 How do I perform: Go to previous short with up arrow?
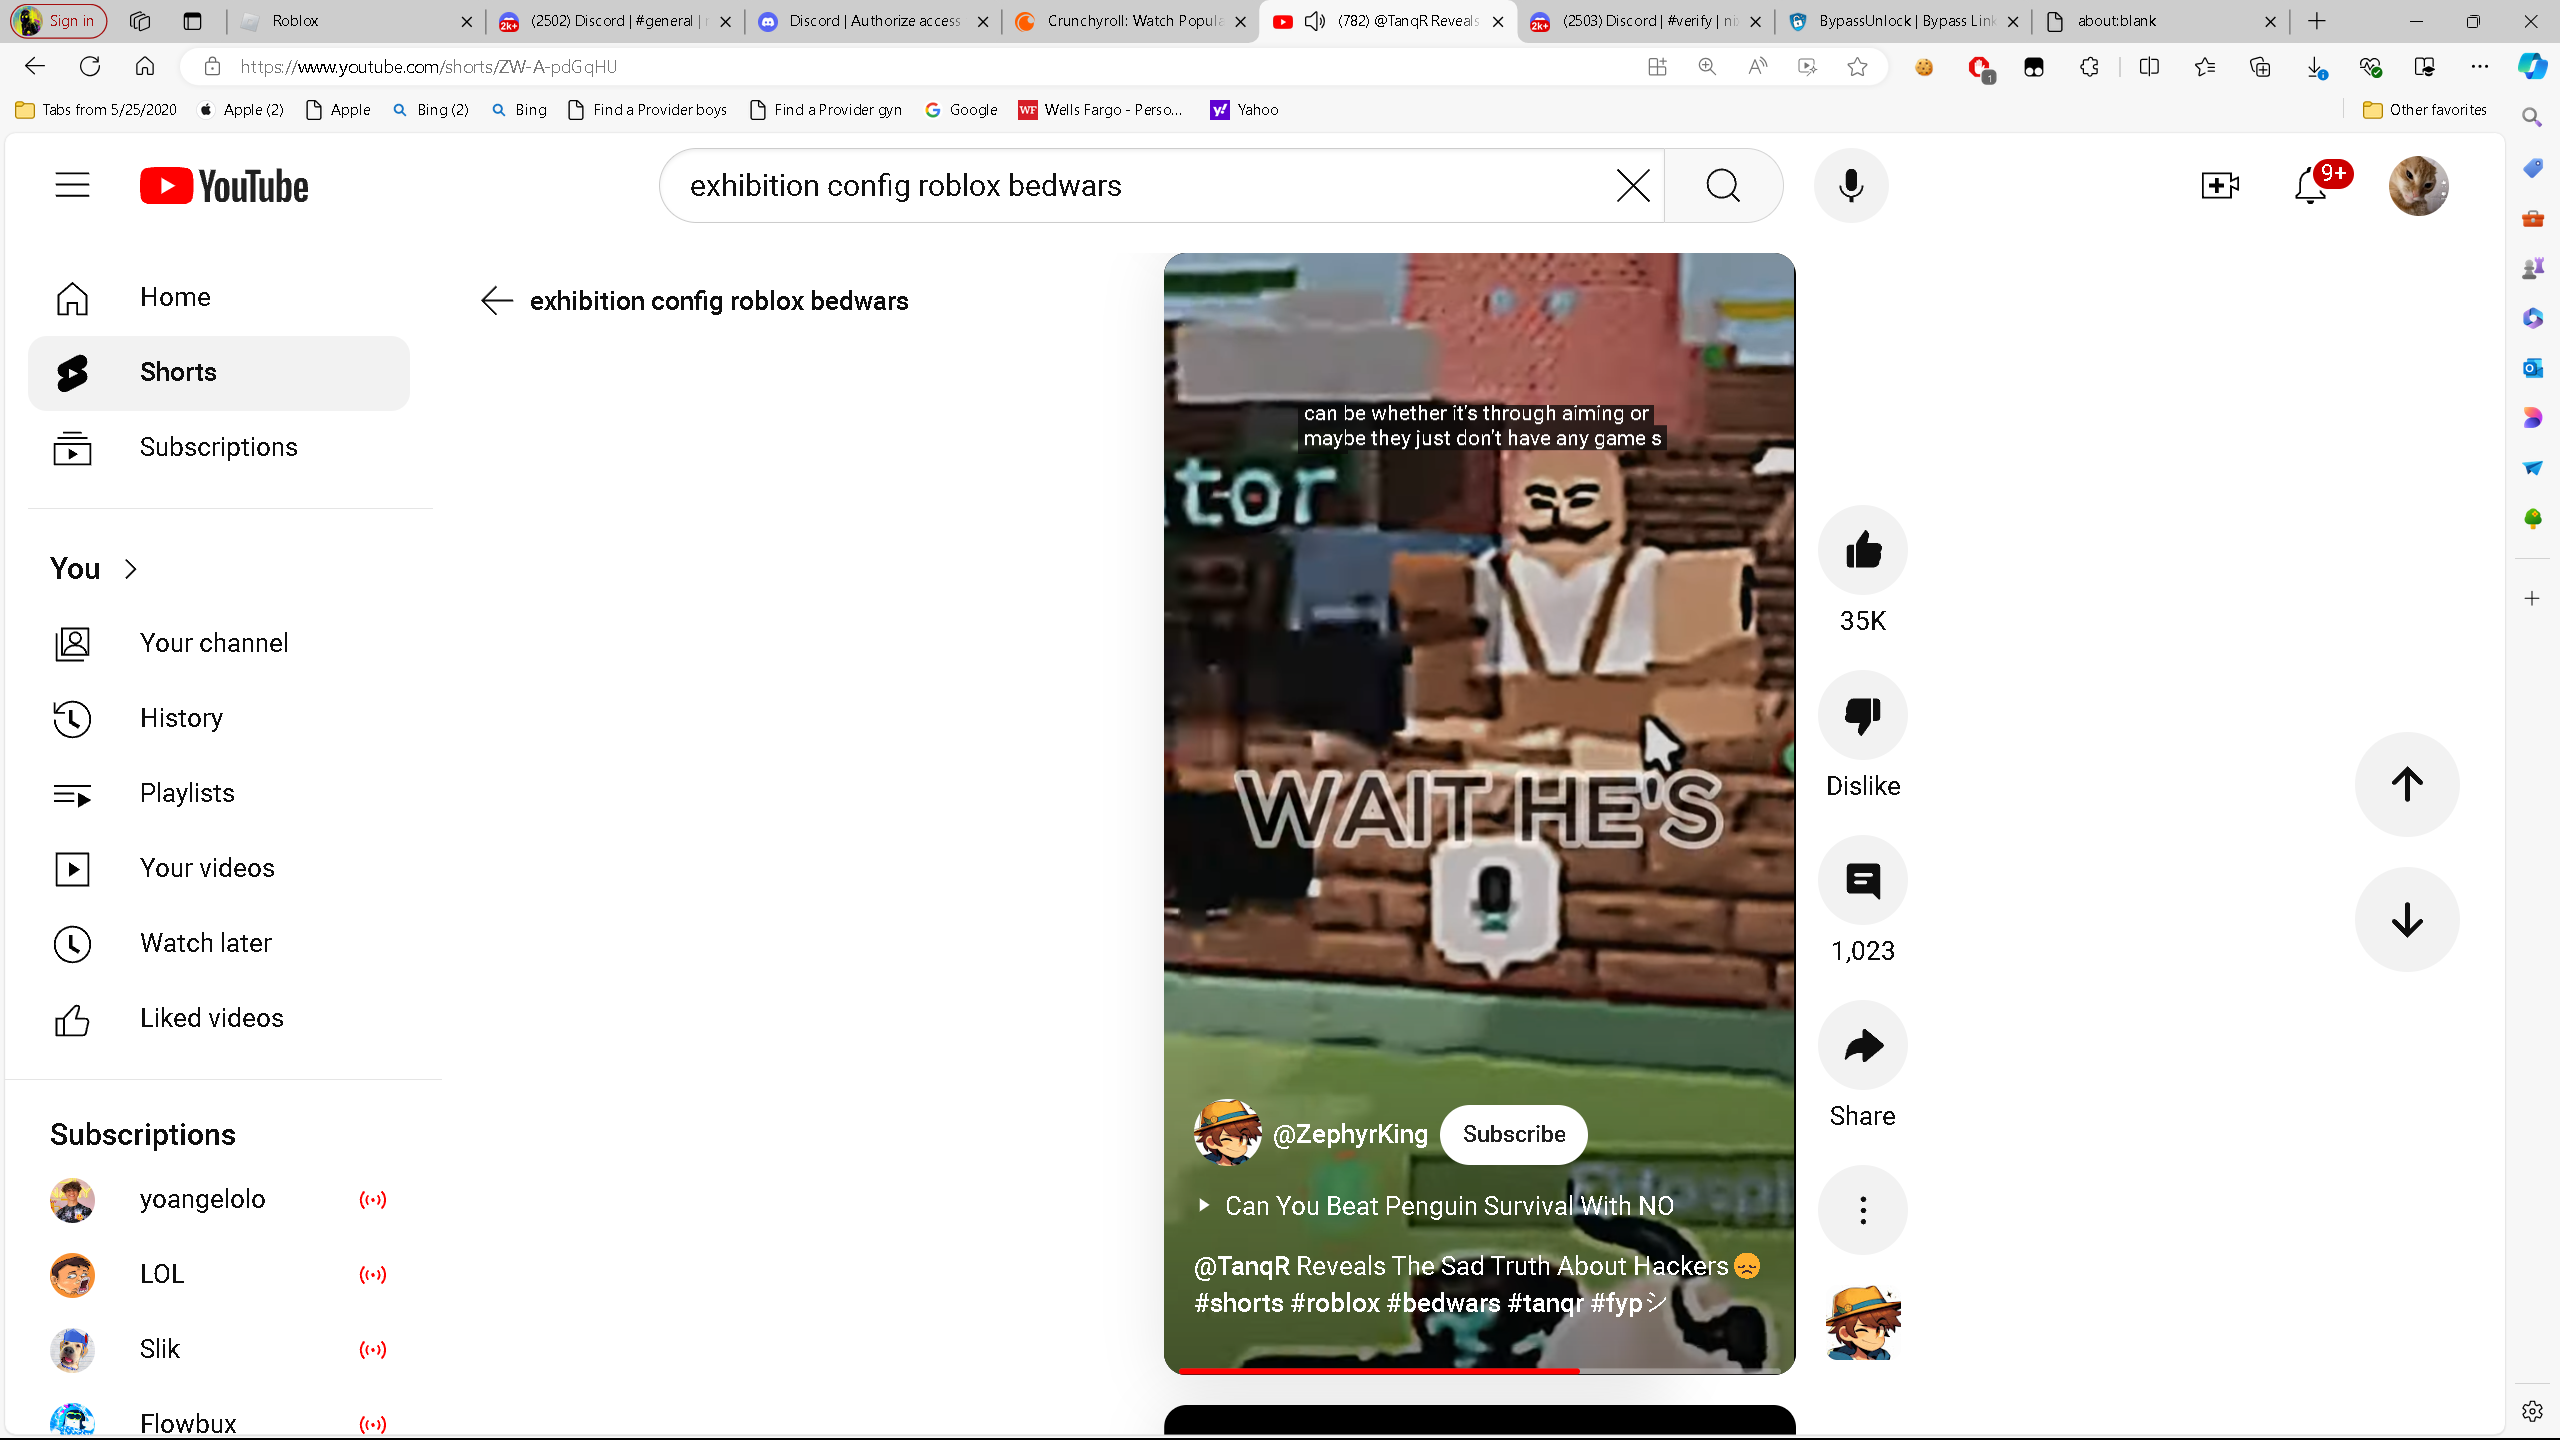coord(2406,784)
